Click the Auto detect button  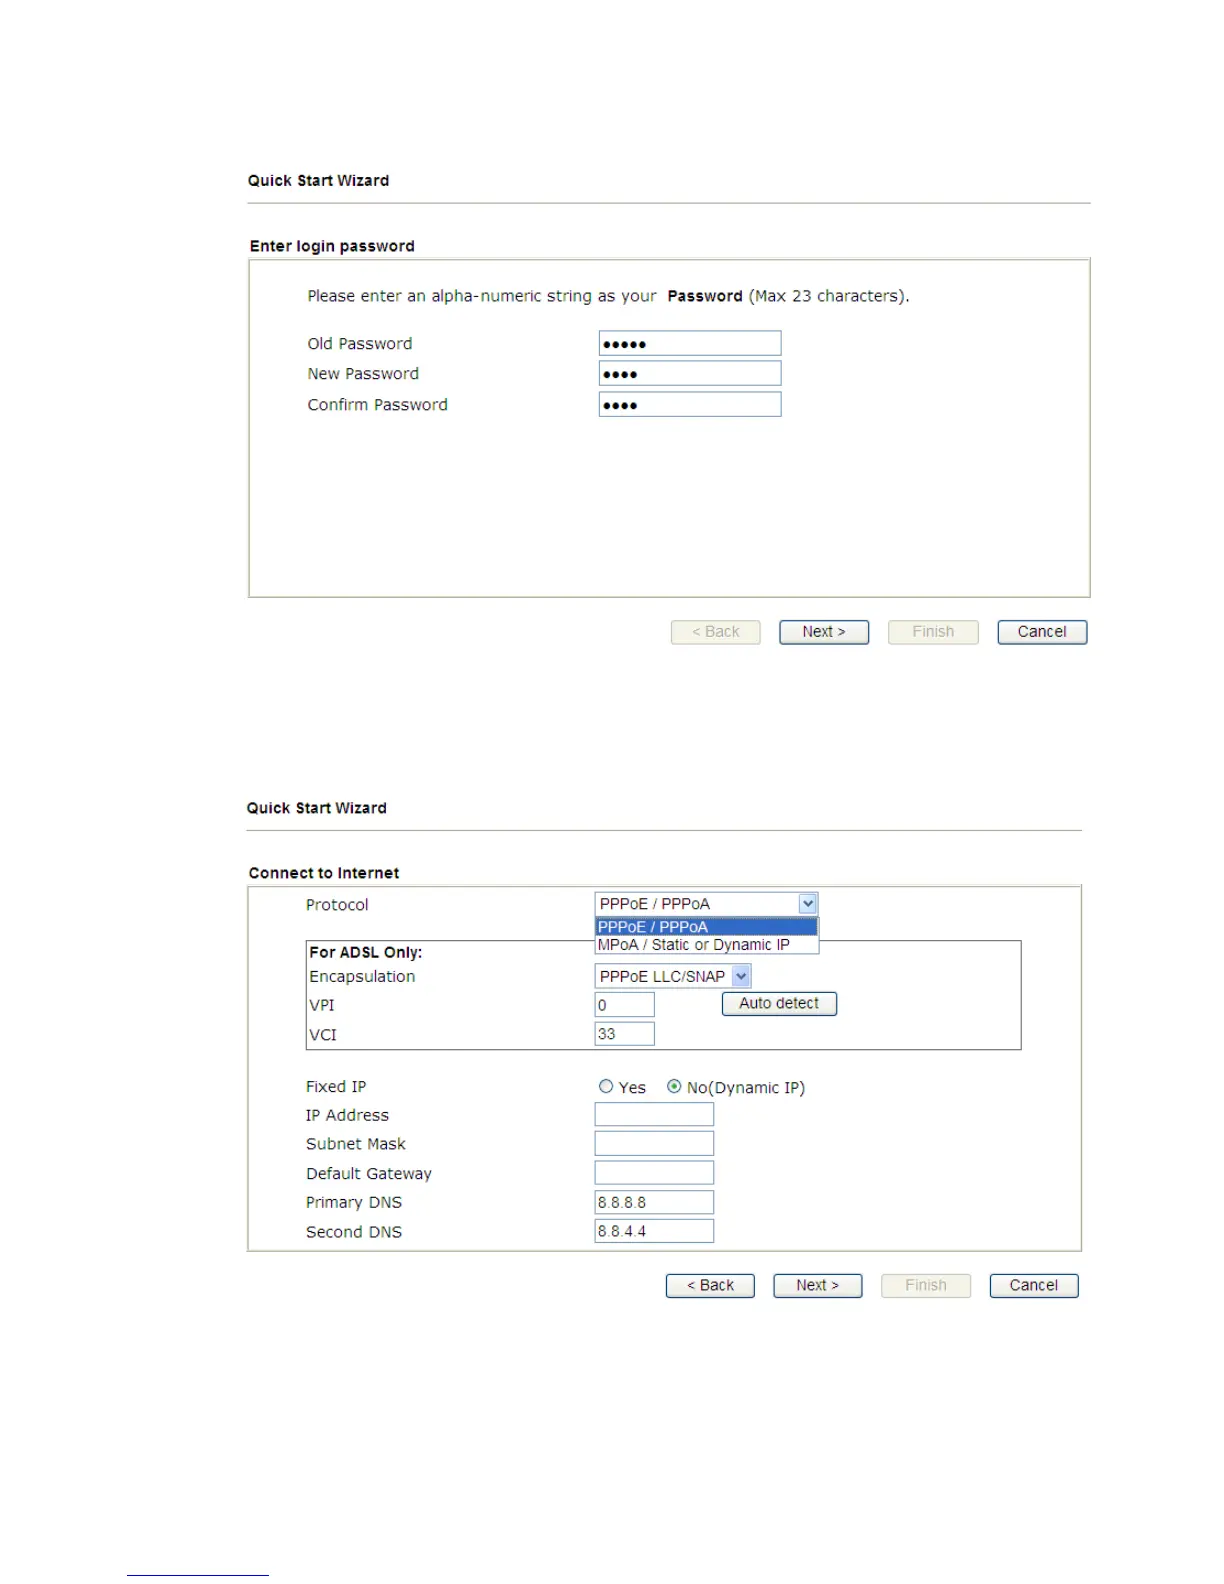(779, 1004)
